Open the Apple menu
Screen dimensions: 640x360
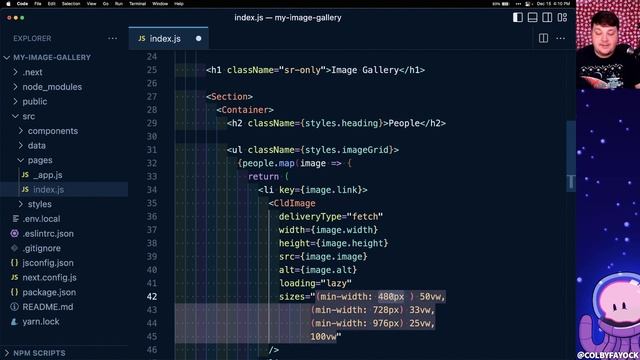[x=8, y=4]
